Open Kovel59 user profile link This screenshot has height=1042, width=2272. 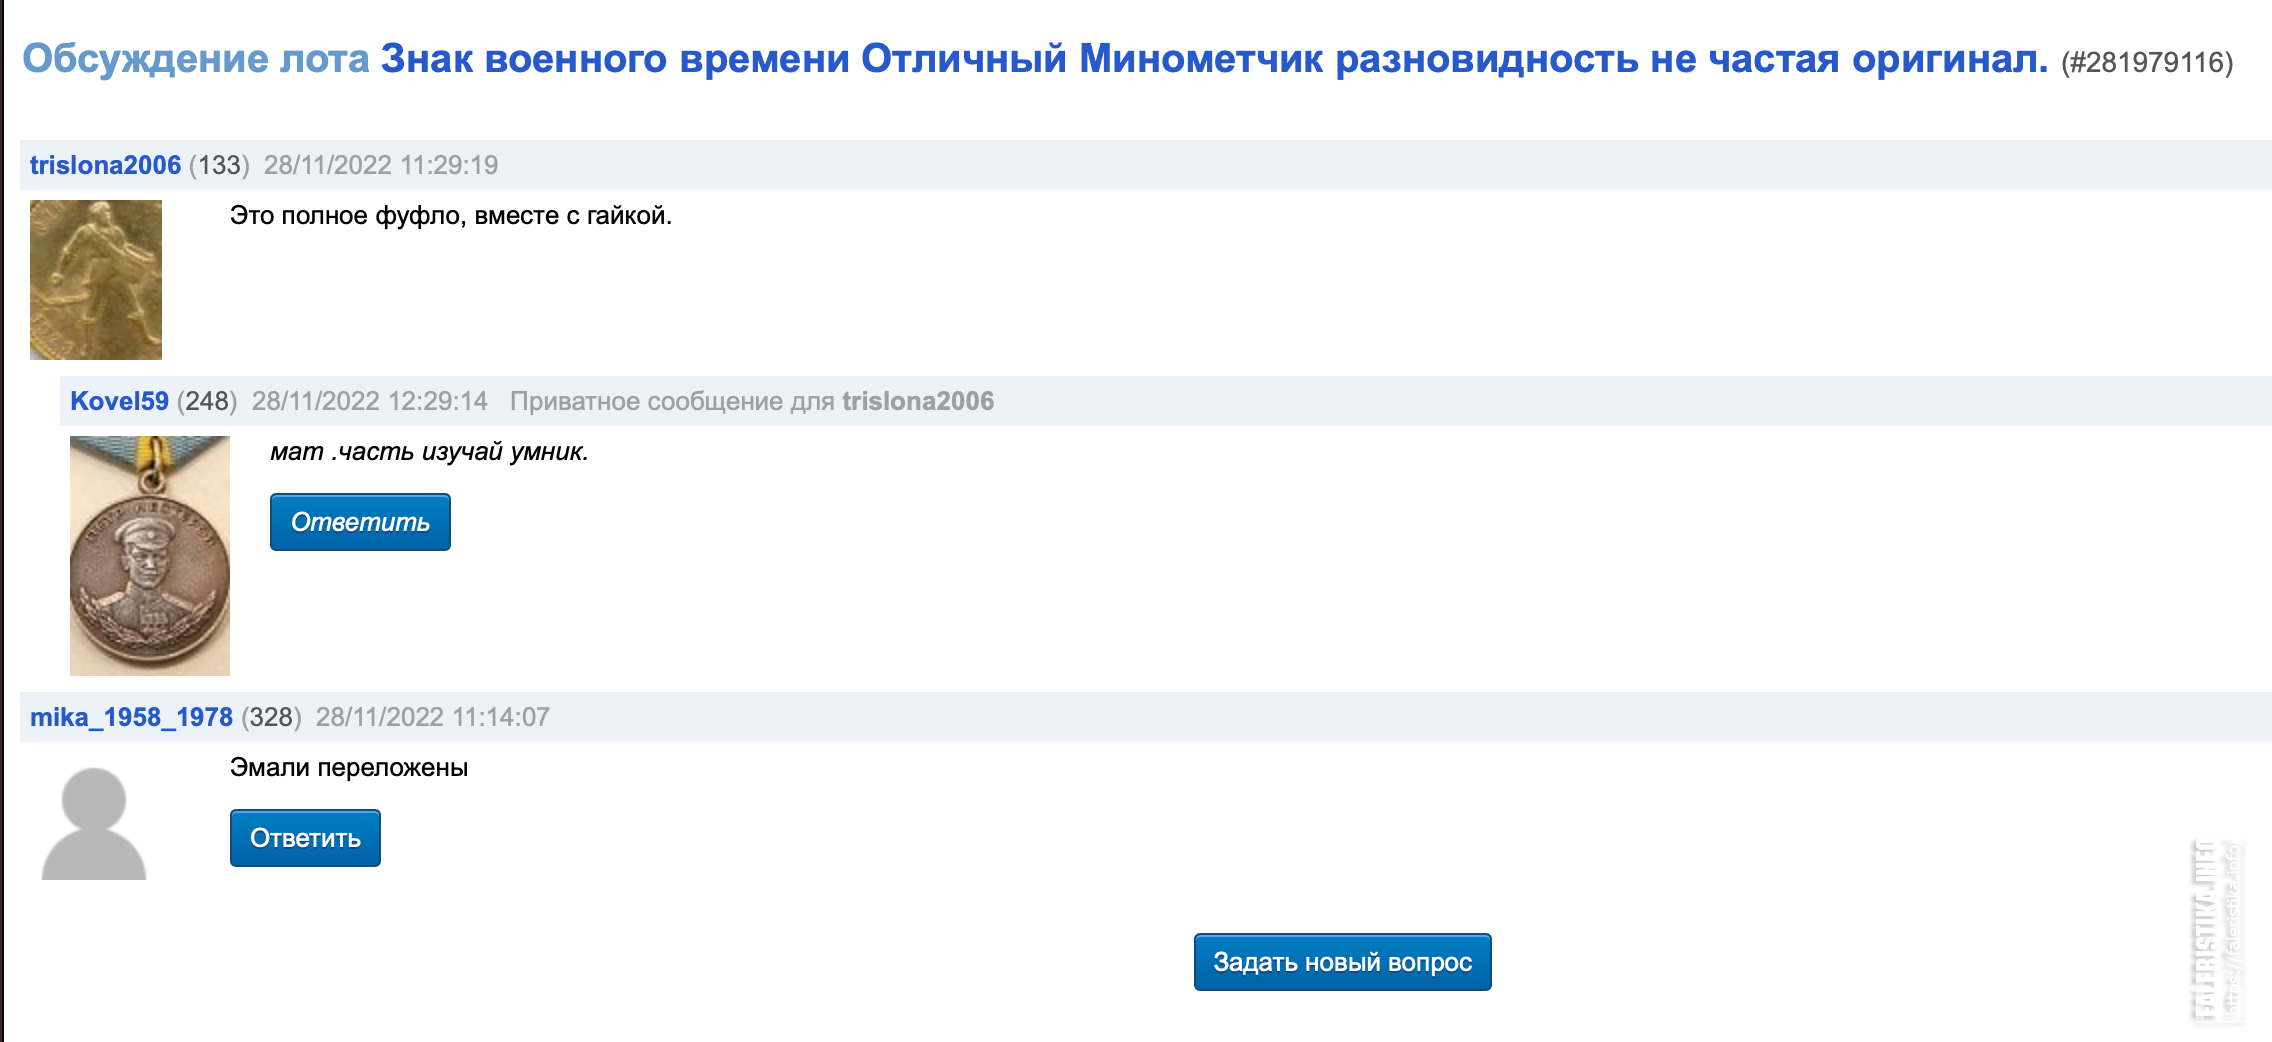119,401
